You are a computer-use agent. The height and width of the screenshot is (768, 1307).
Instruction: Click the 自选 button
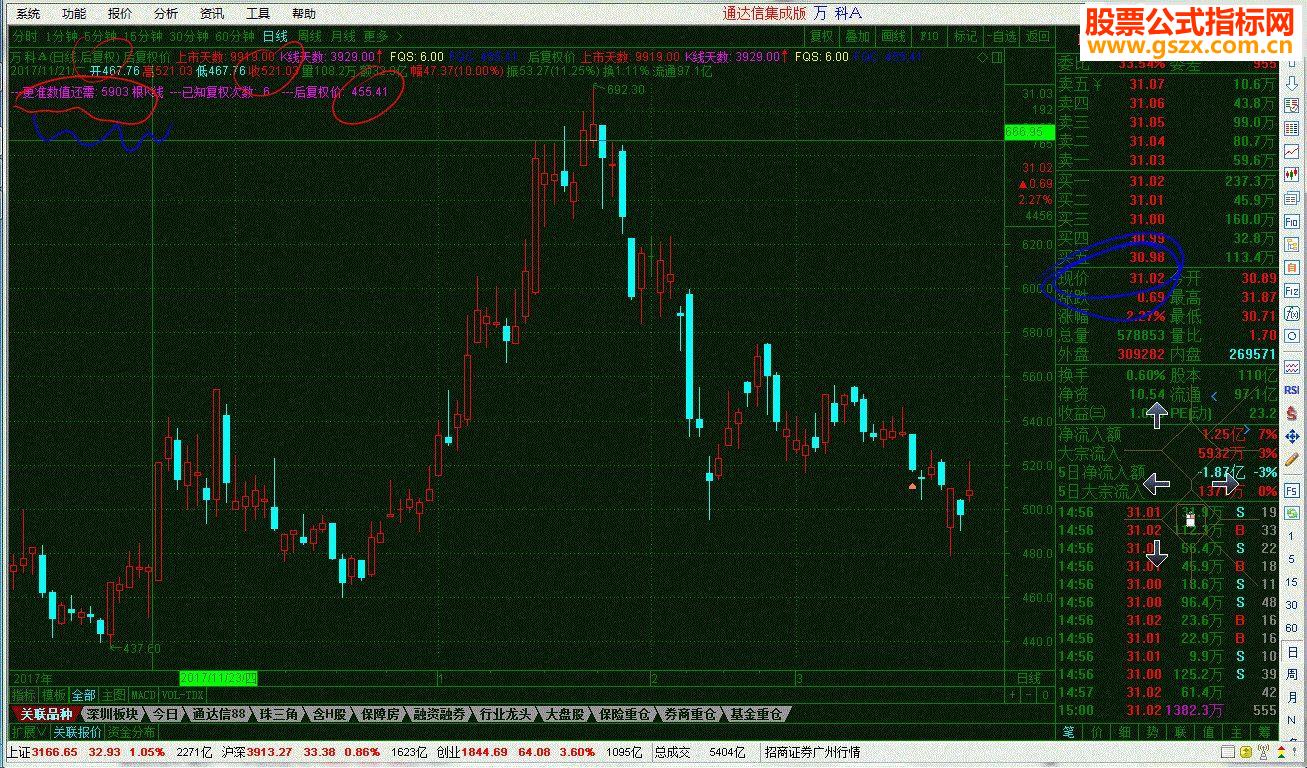[1001, 36]
